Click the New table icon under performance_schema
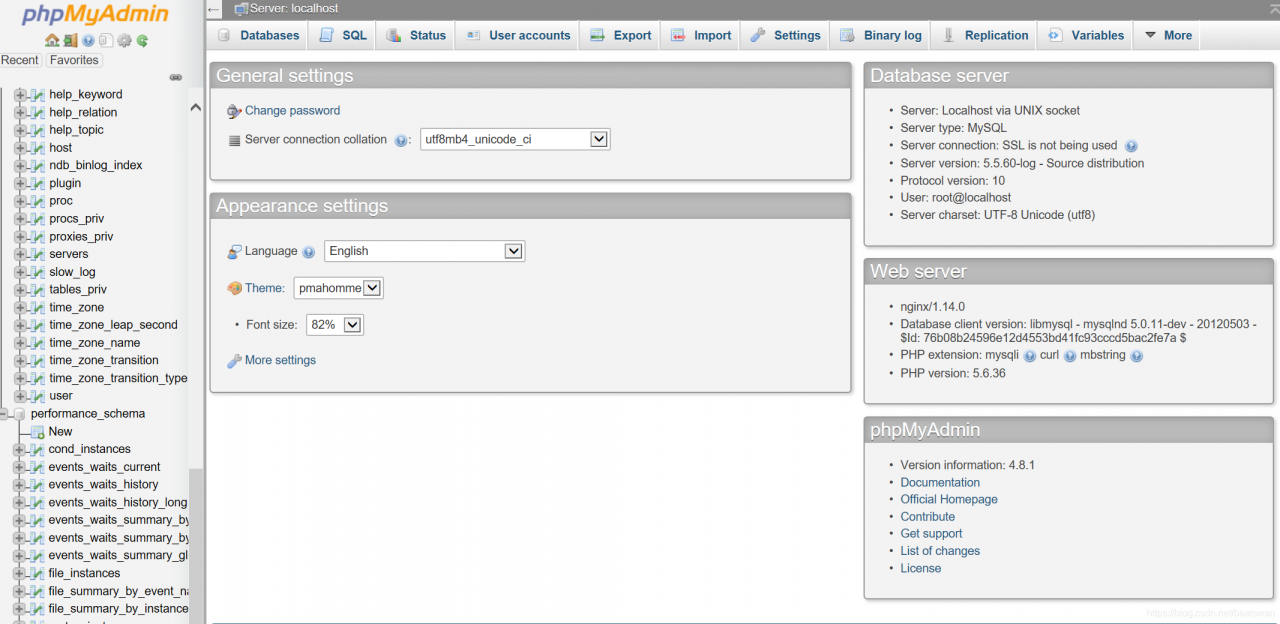1280x624 pixels. 38,432
